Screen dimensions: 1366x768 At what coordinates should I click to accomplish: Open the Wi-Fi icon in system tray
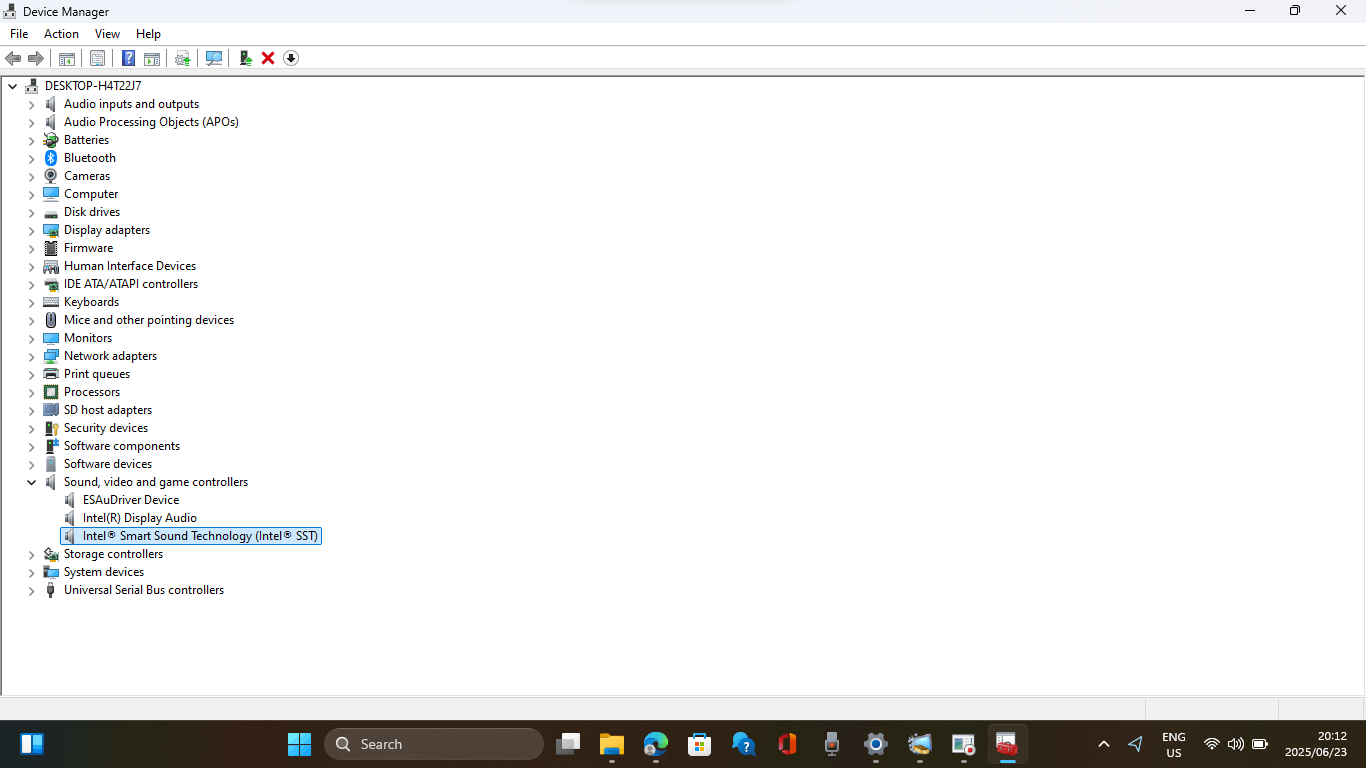coord(1211,744)
